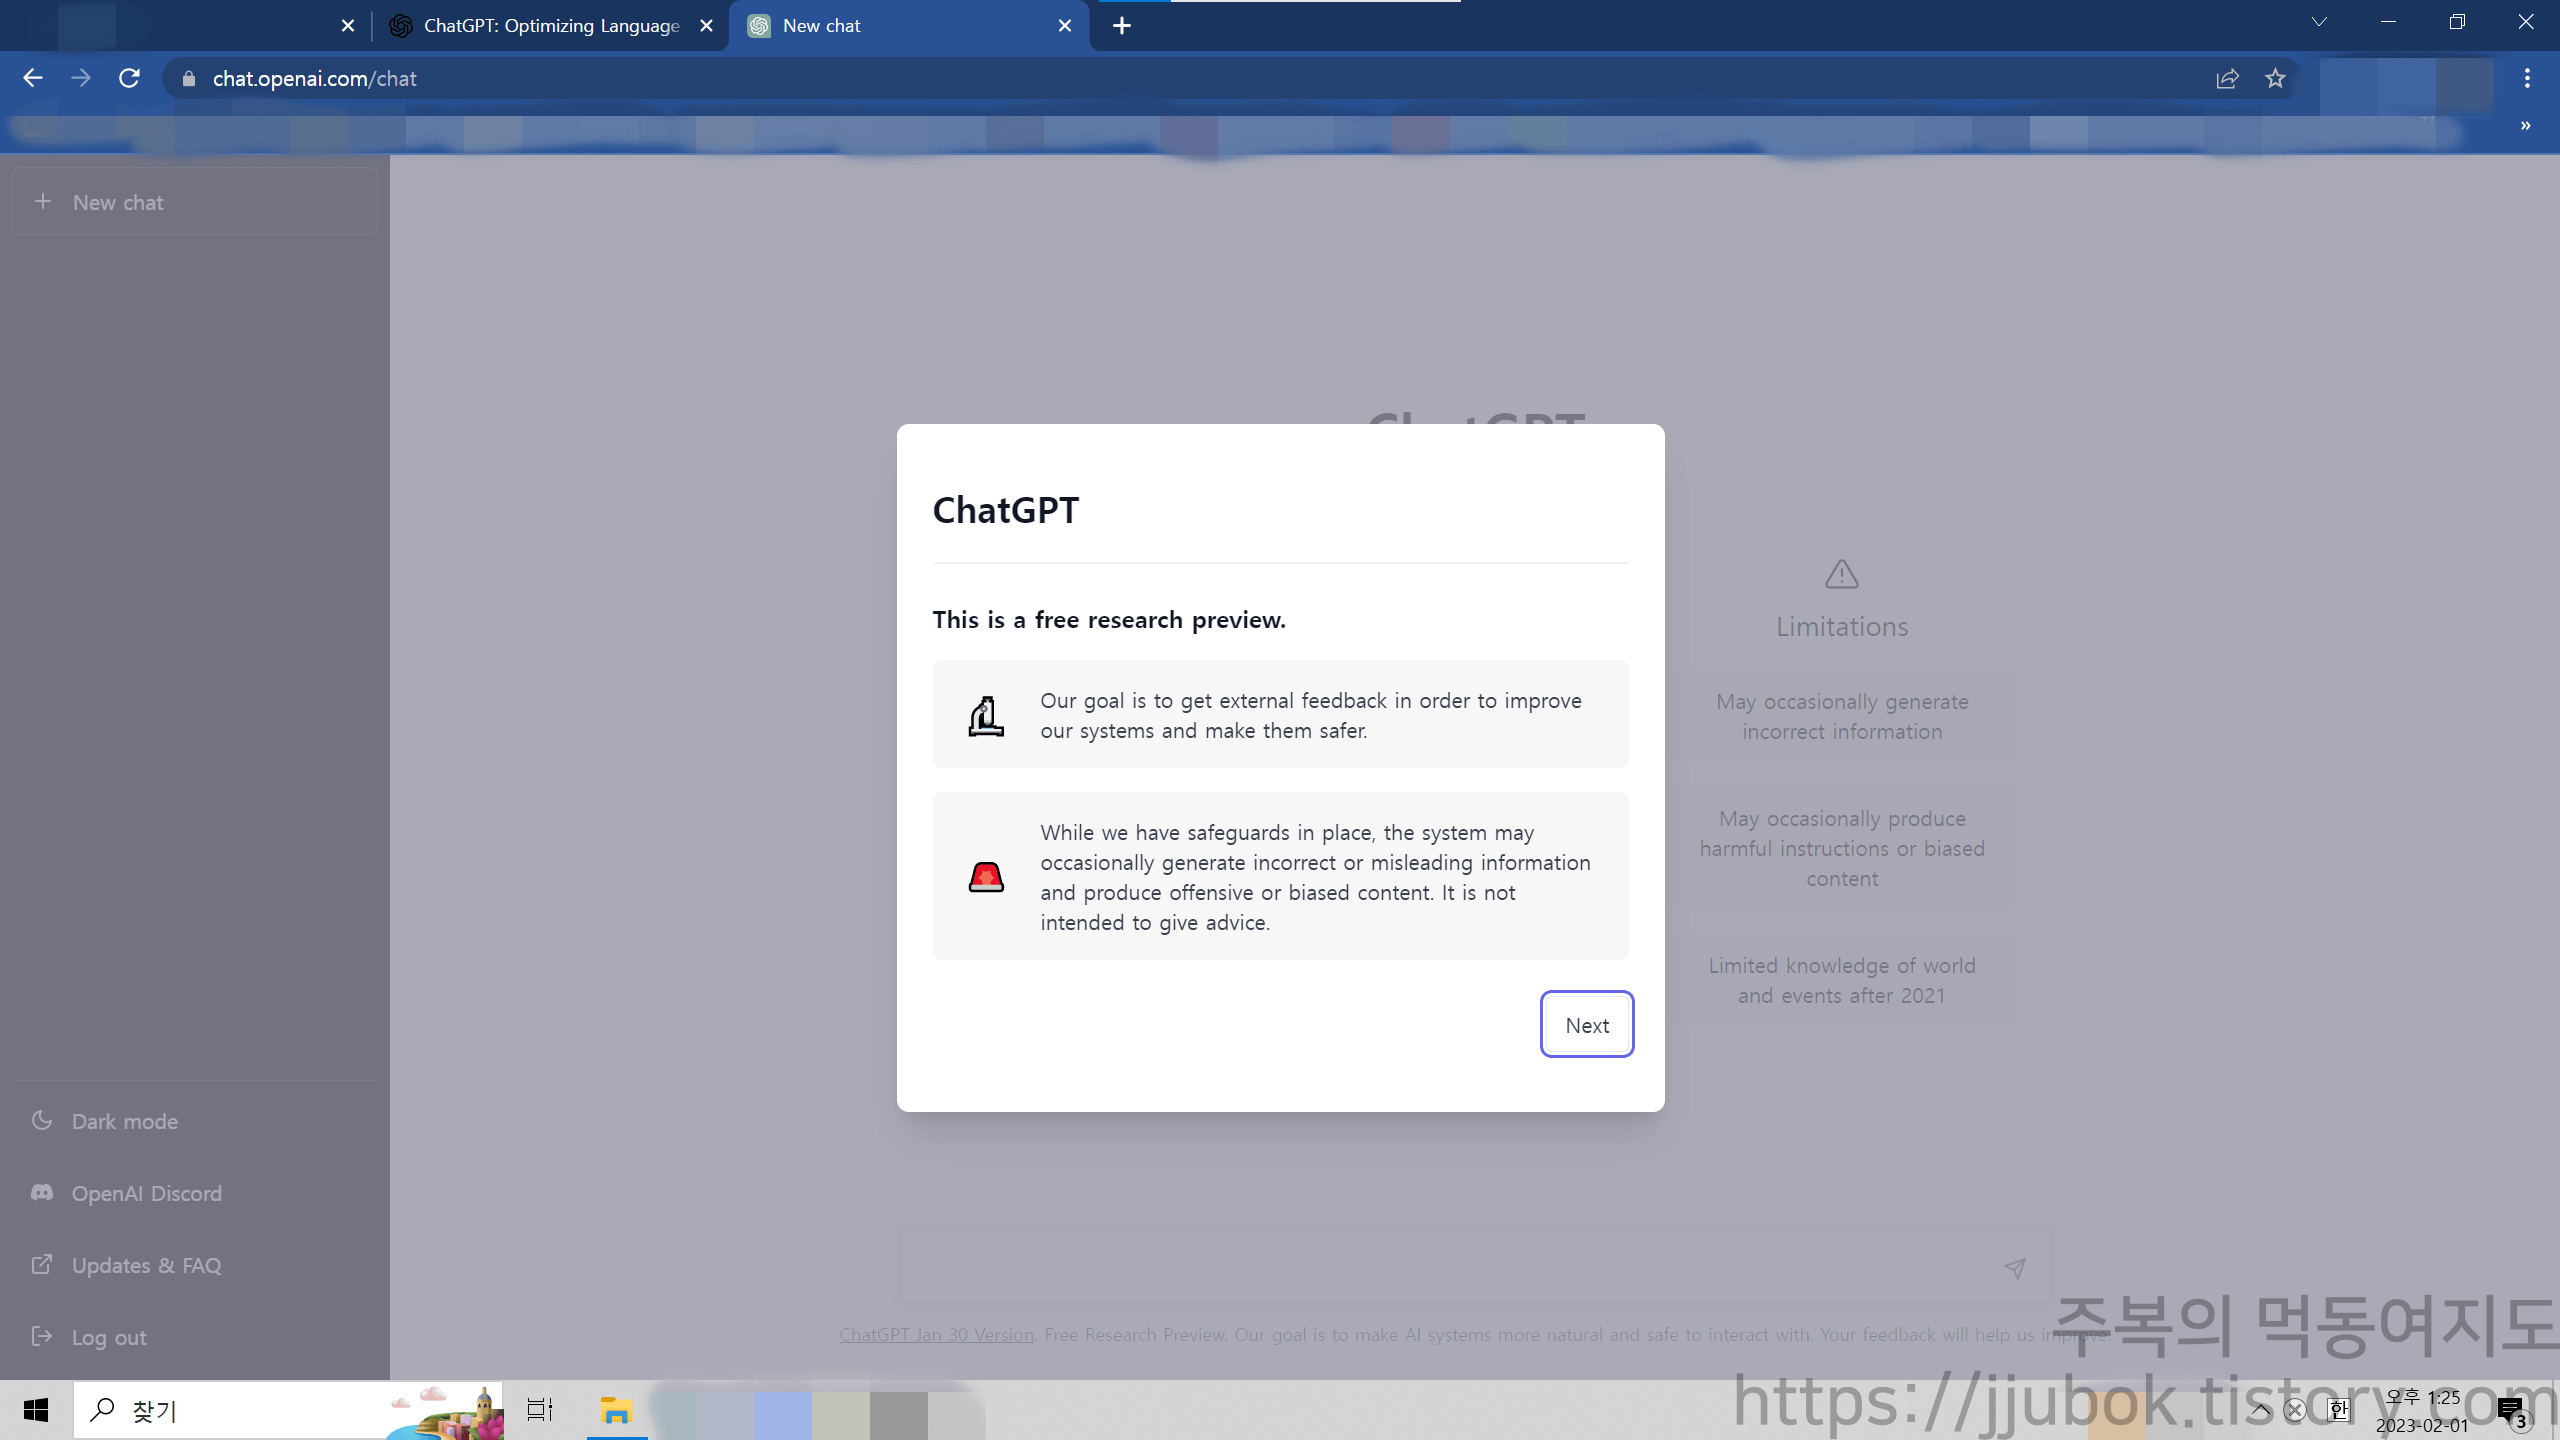The image size is (2560, 1440).
Task: Click the browser back arrow
Action: click(32, 78)
